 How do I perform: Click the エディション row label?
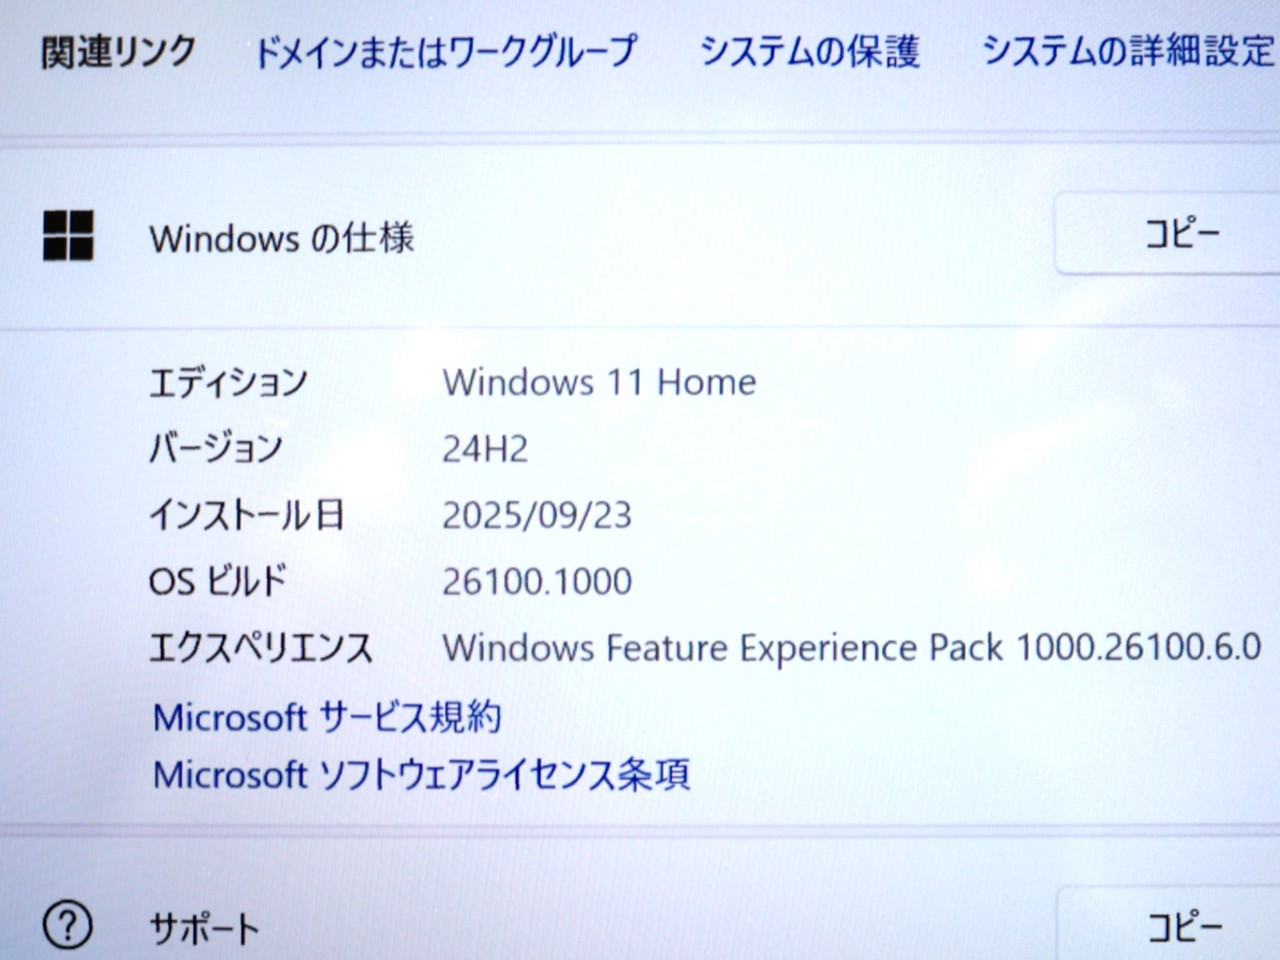[228, 382]
